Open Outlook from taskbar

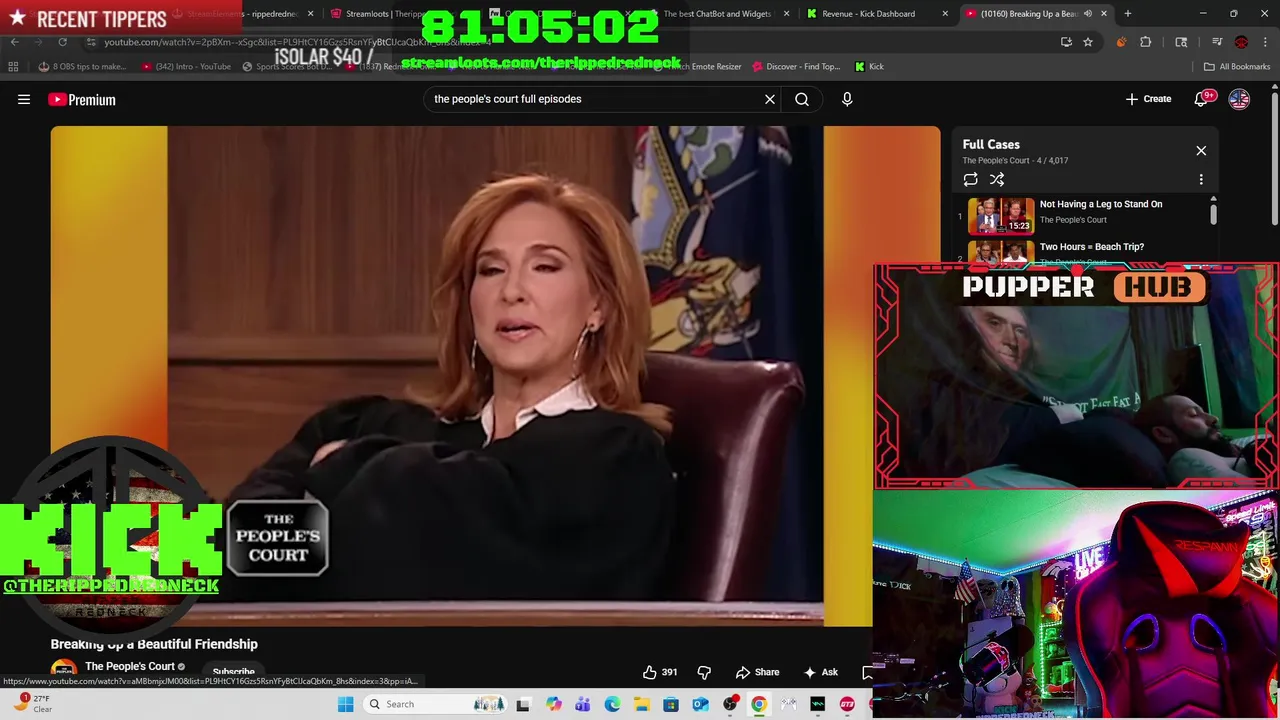point(700,704)
